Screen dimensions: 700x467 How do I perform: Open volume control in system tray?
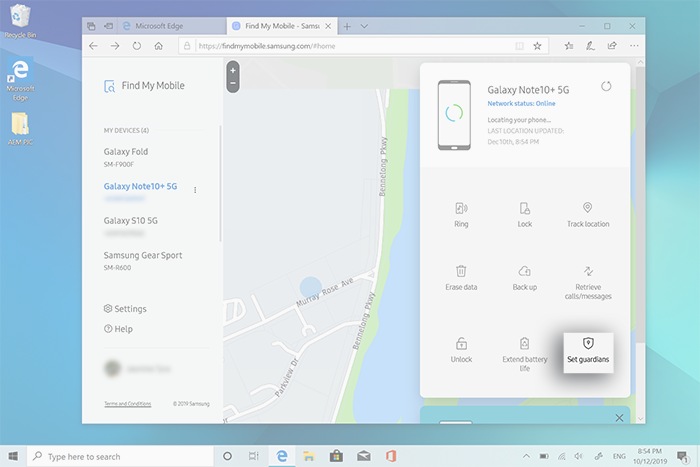point(579,456)
